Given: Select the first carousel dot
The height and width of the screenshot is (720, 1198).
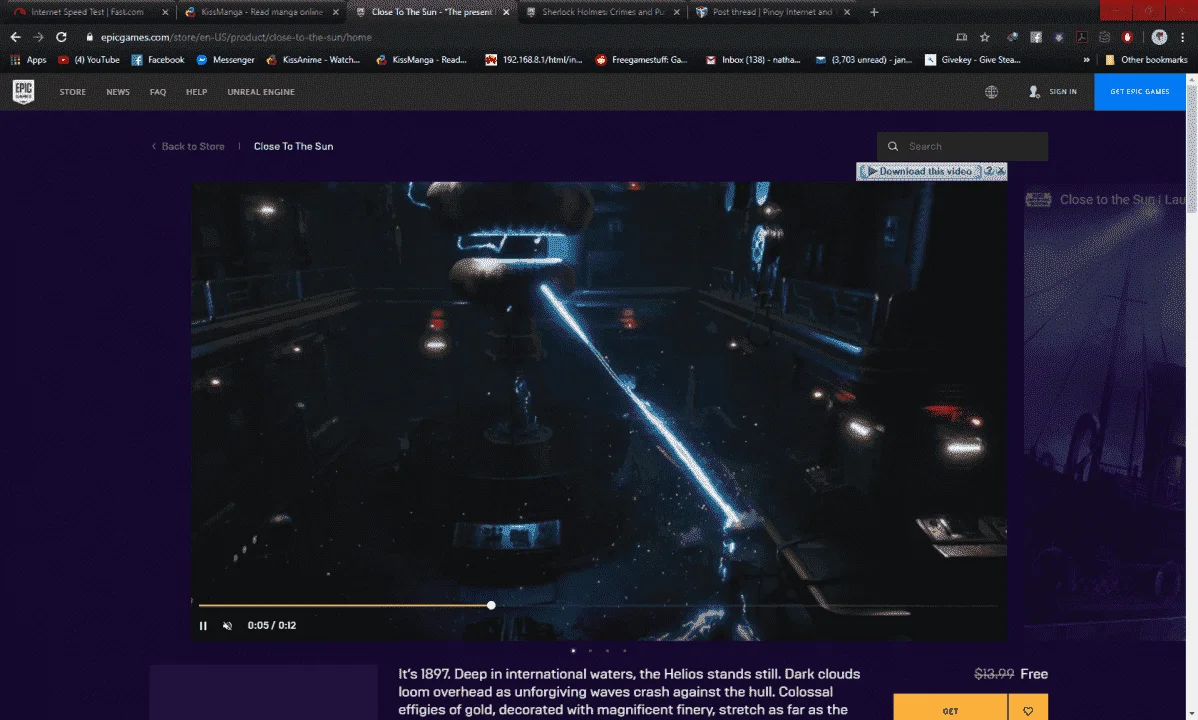Looking at the screenshot, I should click(x=573, y=650).
